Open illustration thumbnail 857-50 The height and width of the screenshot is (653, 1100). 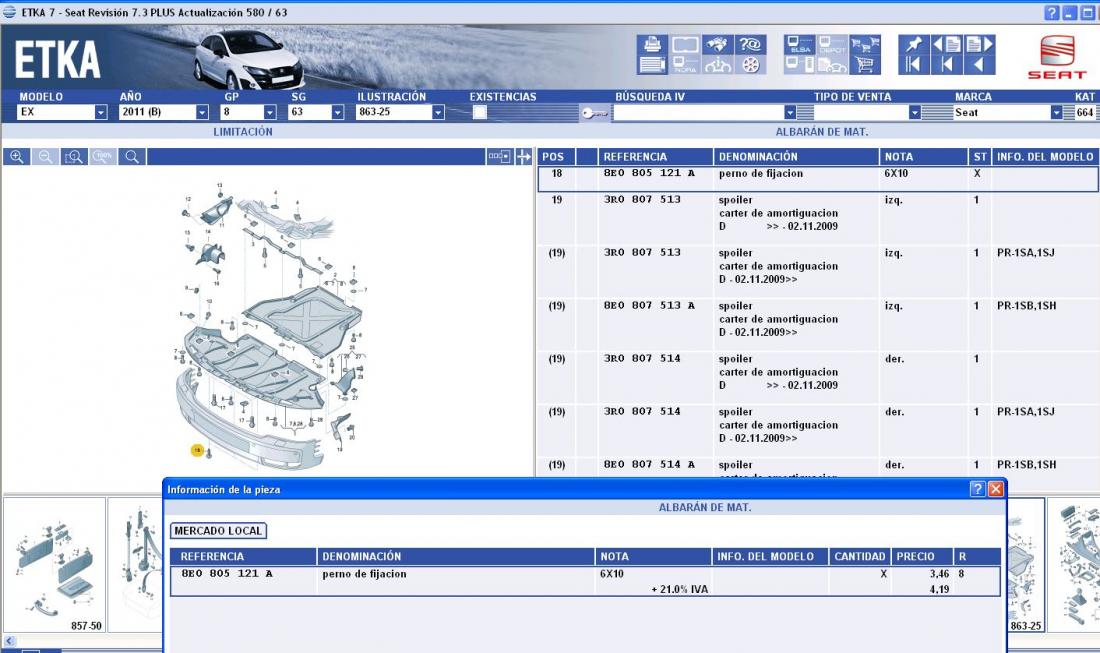point(55,565)
